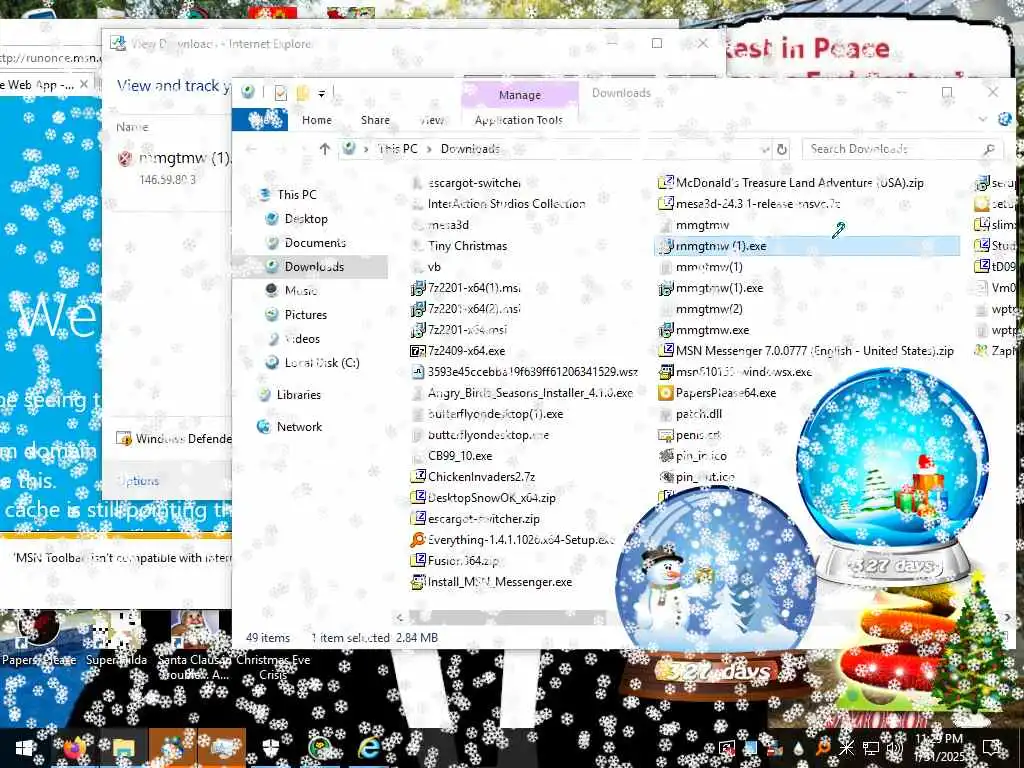Select 7z2201-x64(1).msi installer icon
The image size is (1024, 768).
click(x=417, y=288)
